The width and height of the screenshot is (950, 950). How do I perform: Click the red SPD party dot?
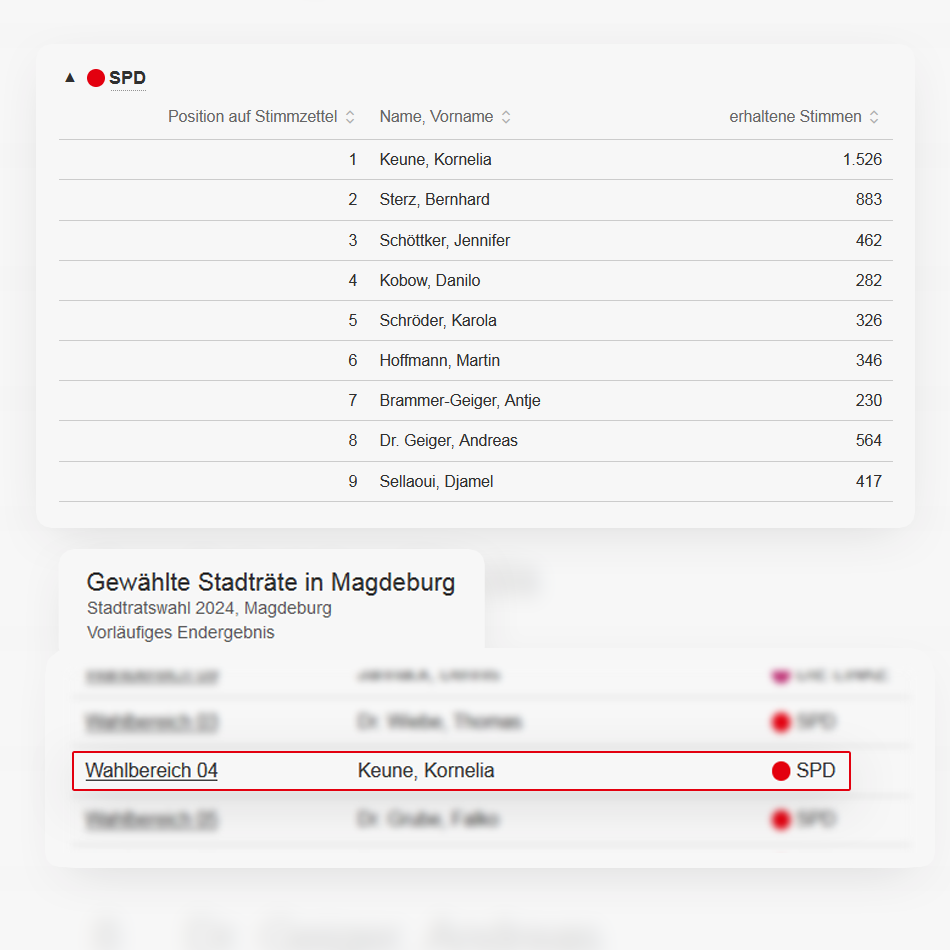coord(96,78)
